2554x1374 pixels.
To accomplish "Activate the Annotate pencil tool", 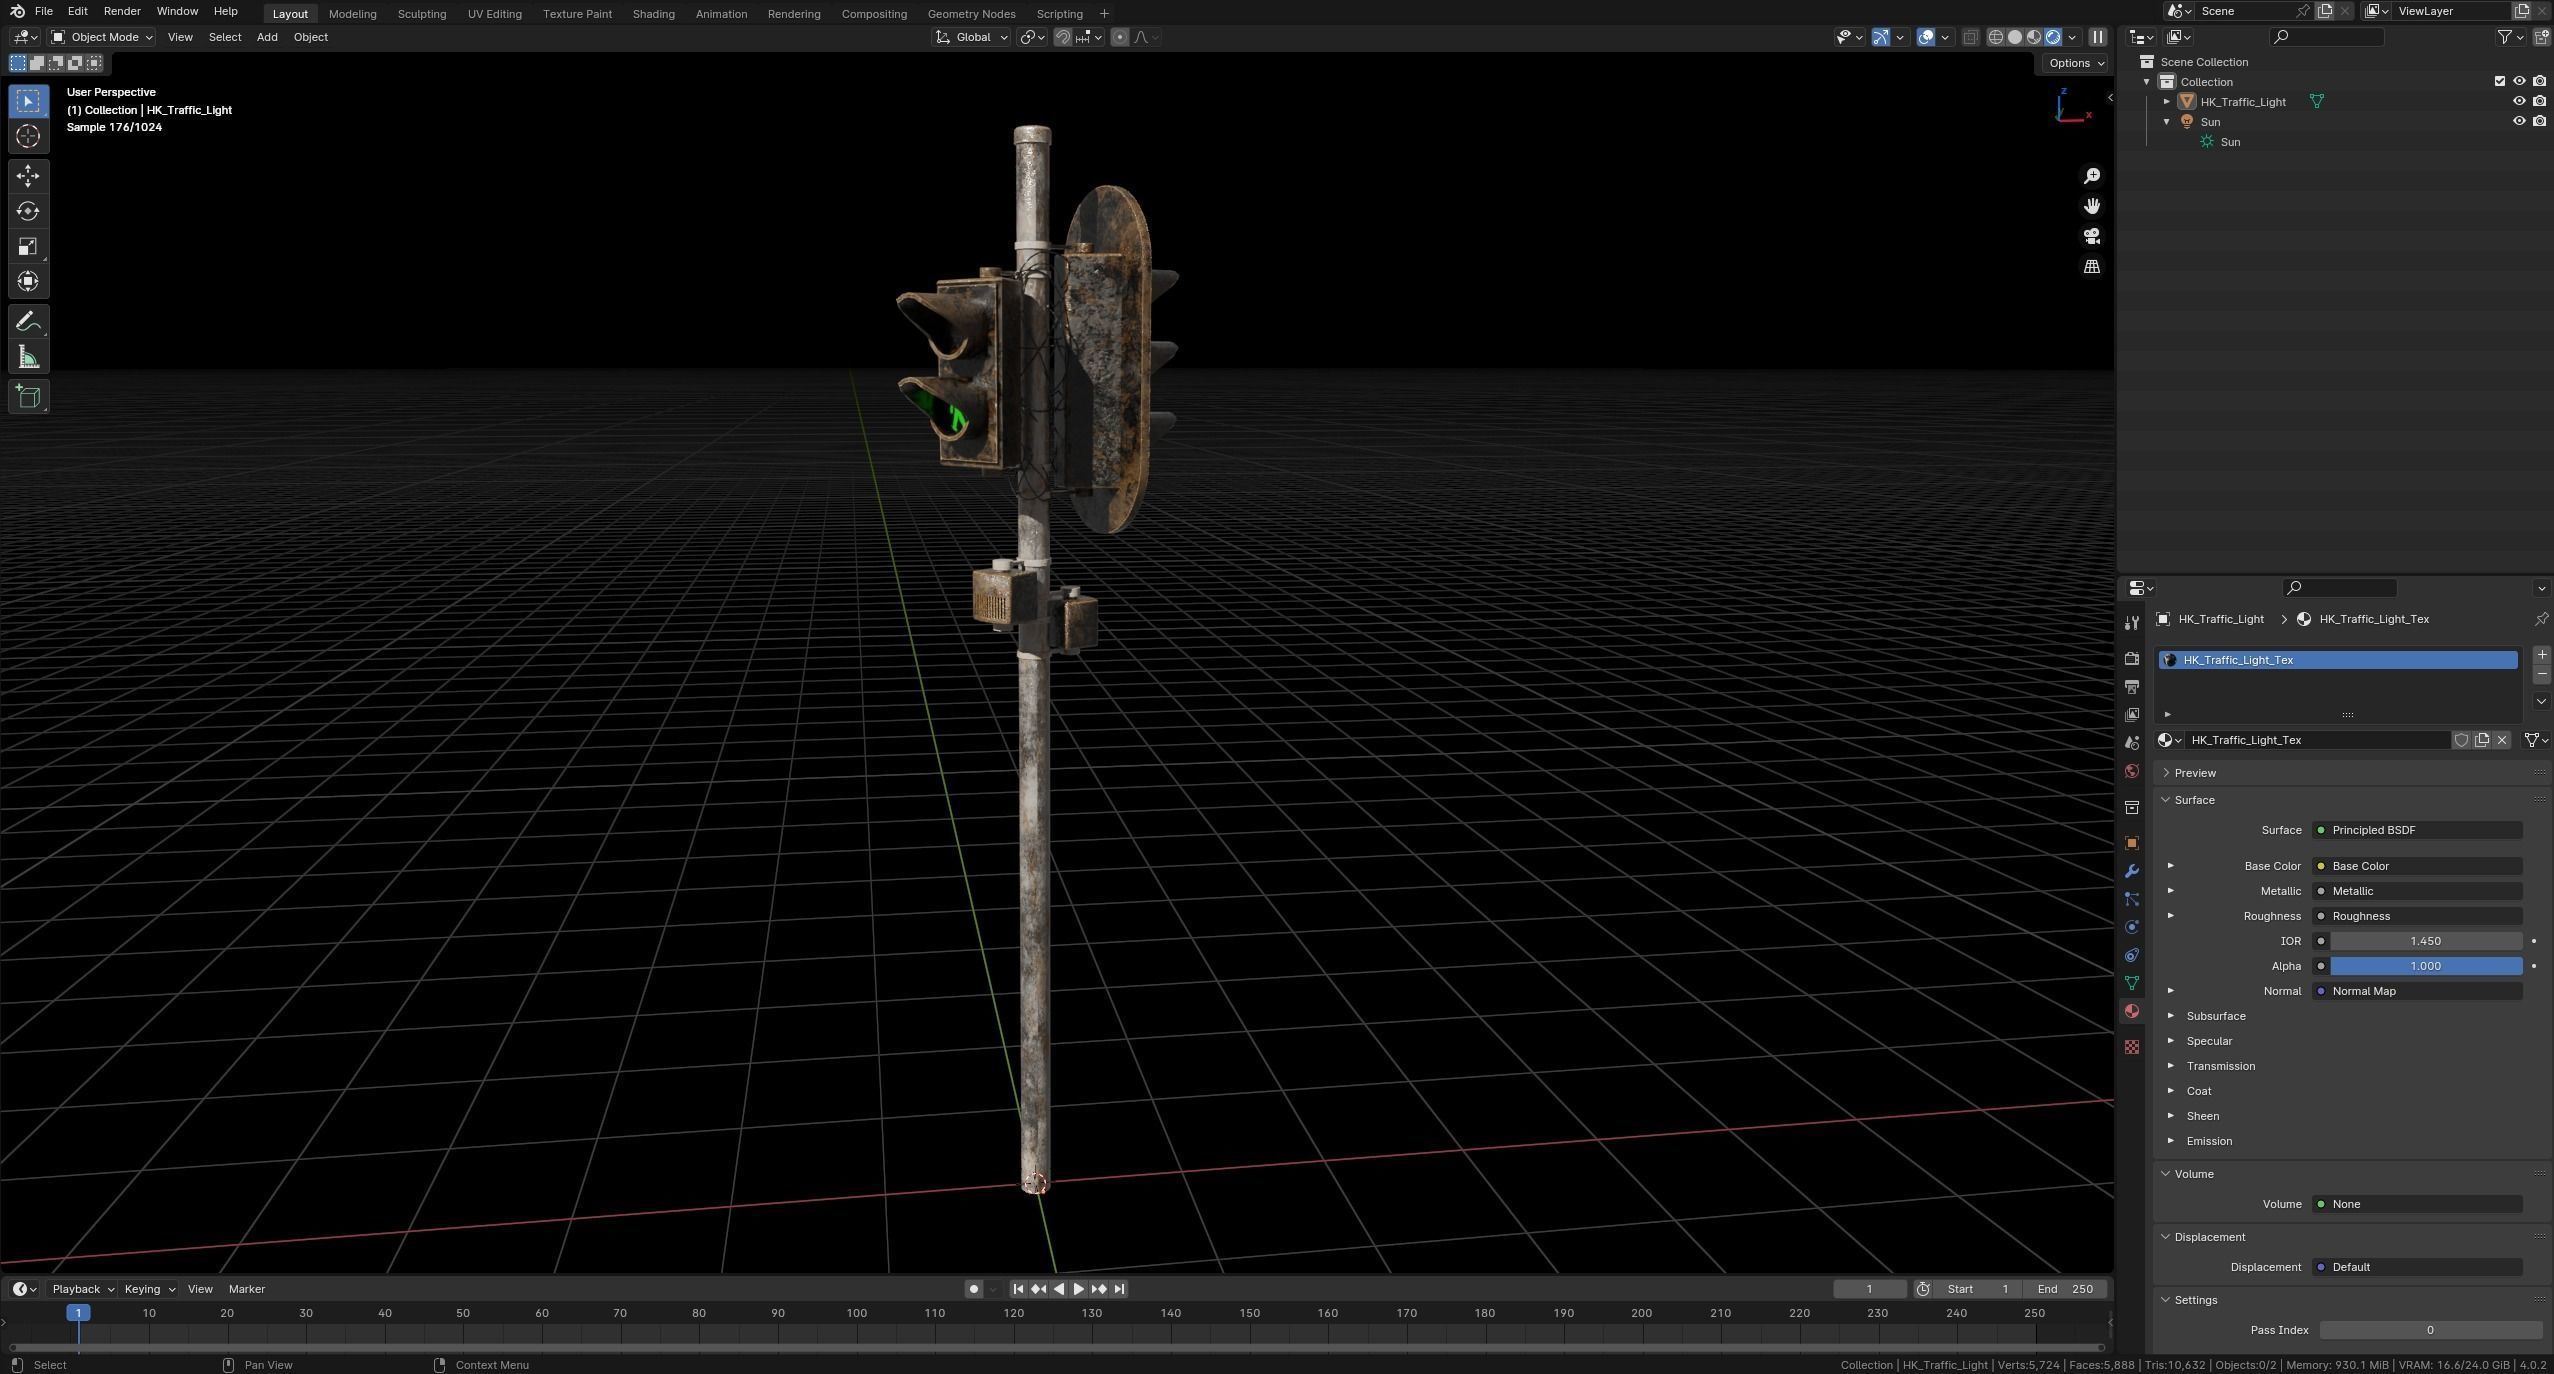I will click(x=28, y=322).
